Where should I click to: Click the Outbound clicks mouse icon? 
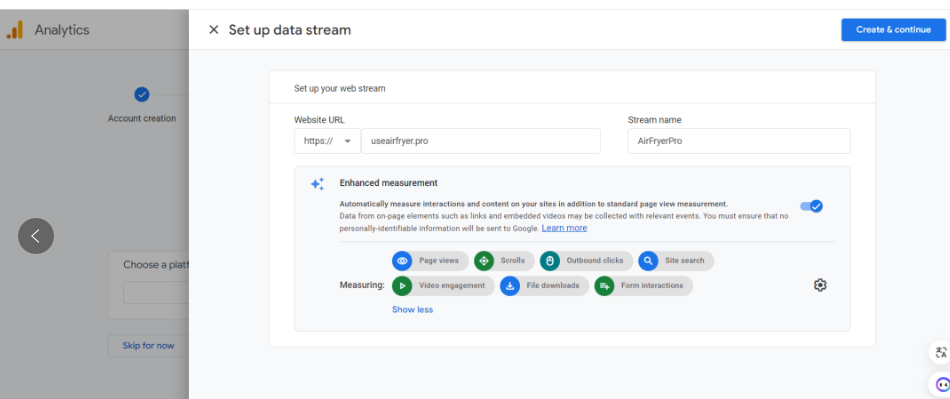550,261
